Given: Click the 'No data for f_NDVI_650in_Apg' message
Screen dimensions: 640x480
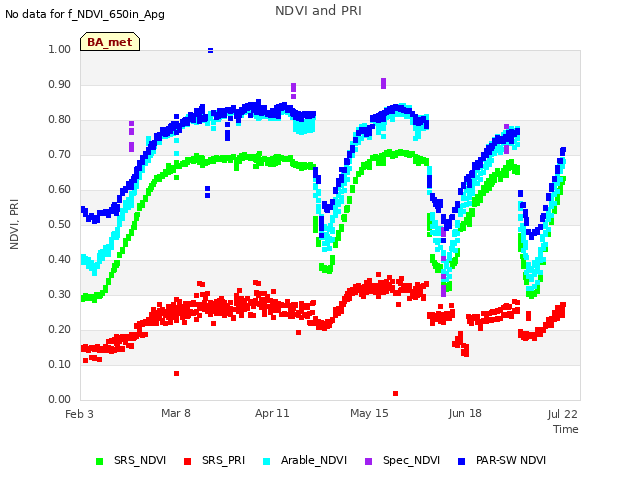Looking at the screenshot, I should 85,14.
